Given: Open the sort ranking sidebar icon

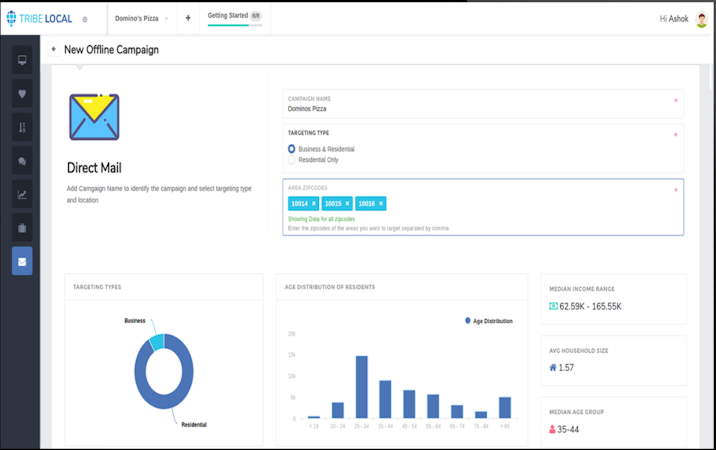Looking at the screenshot, I should pos(22,127).
